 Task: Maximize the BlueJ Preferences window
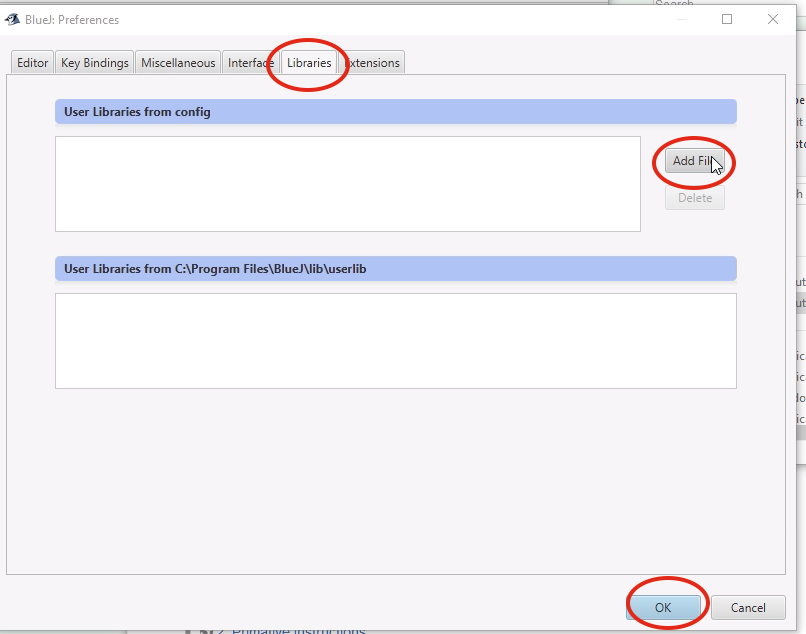click(727, 18)
